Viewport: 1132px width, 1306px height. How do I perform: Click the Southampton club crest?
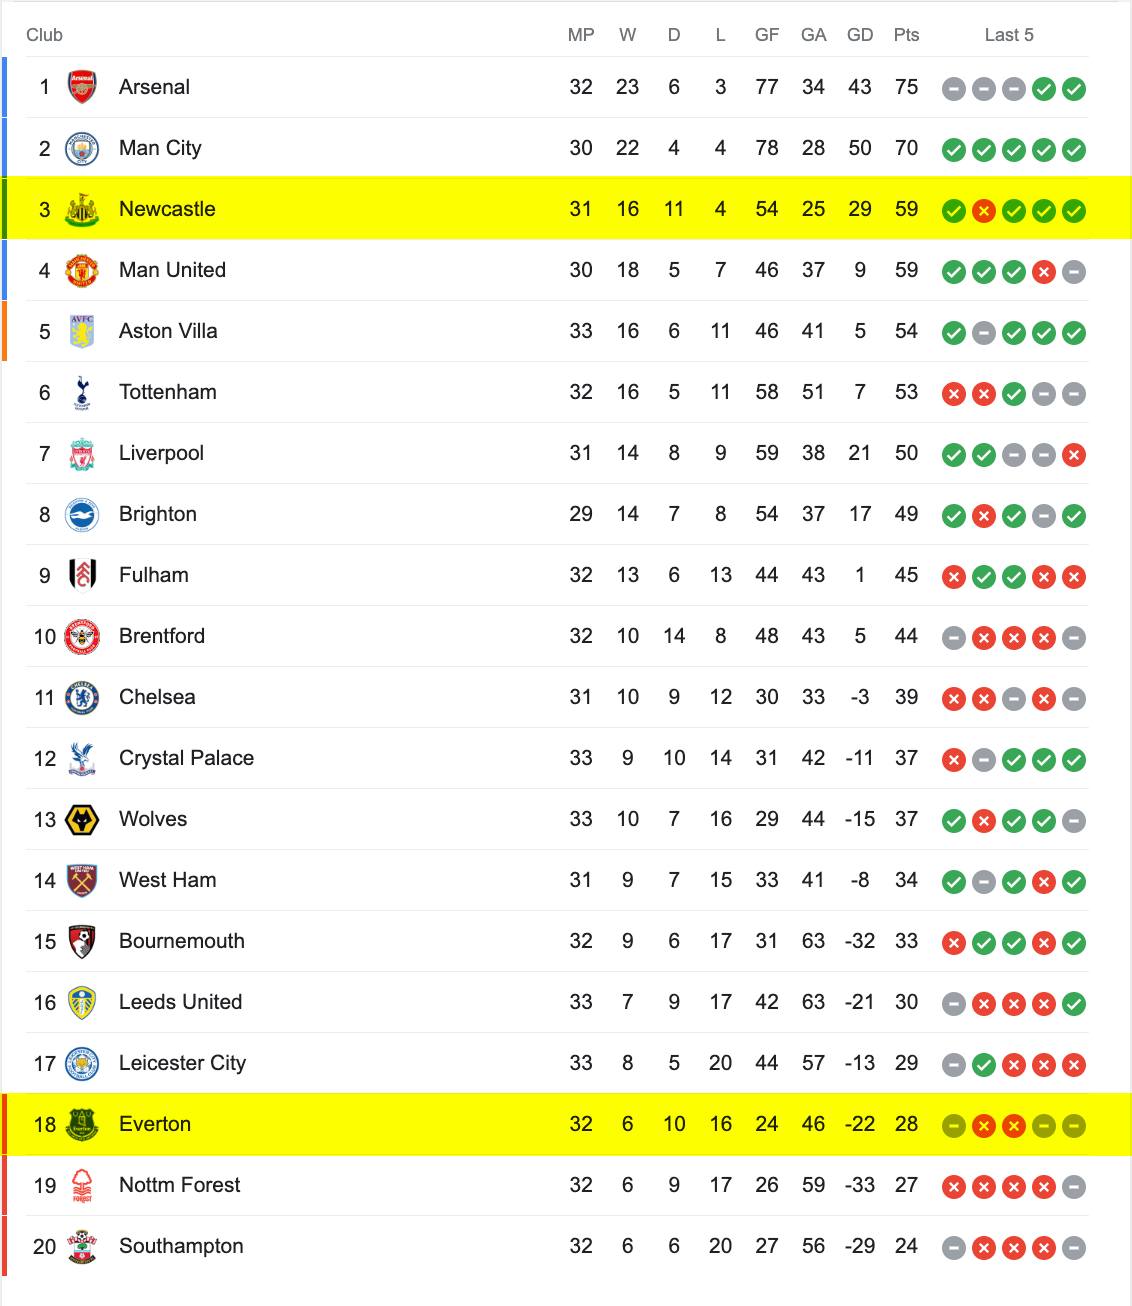tap(82, 1246)
